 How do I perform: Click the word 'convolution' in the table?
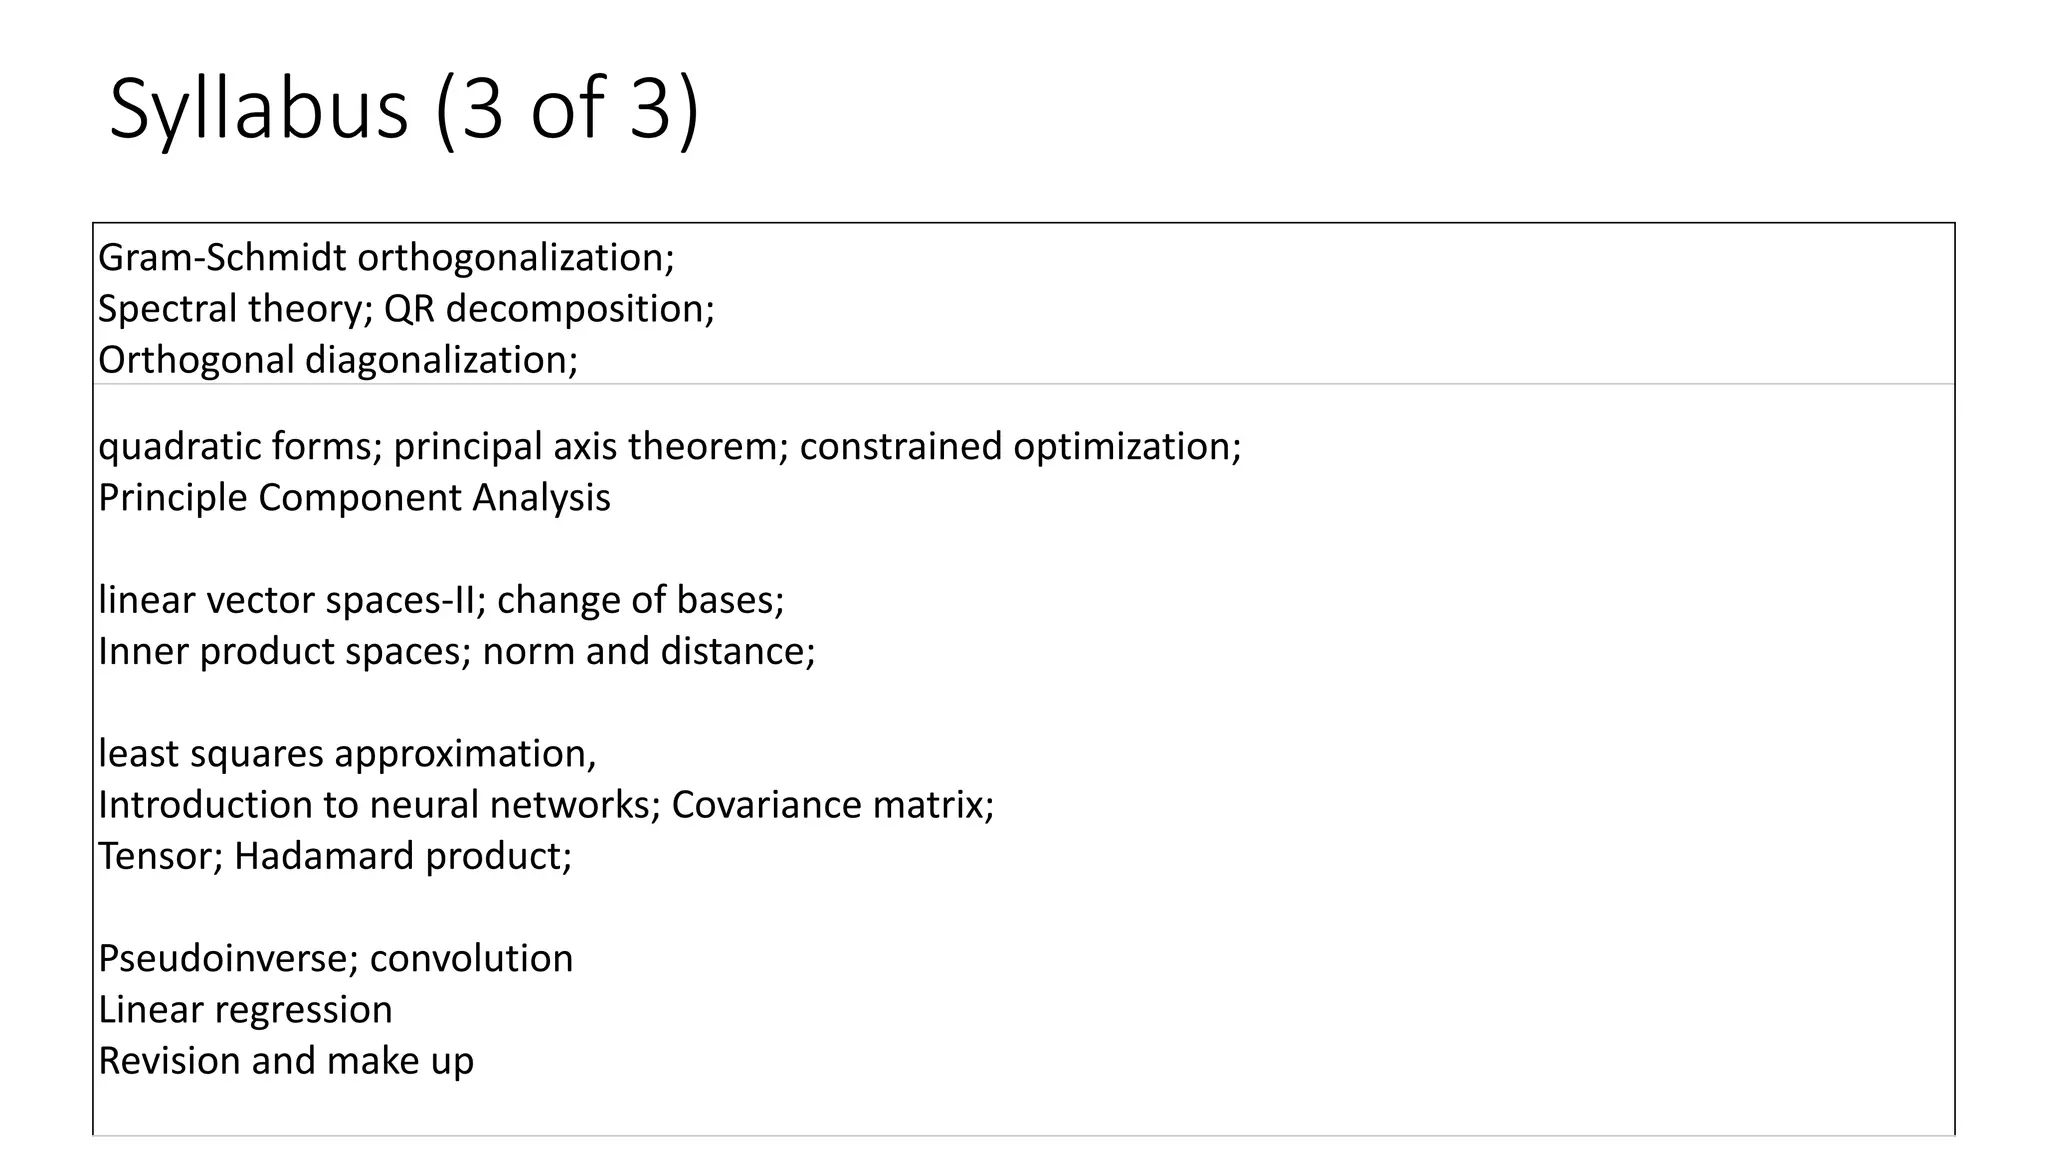471,959
